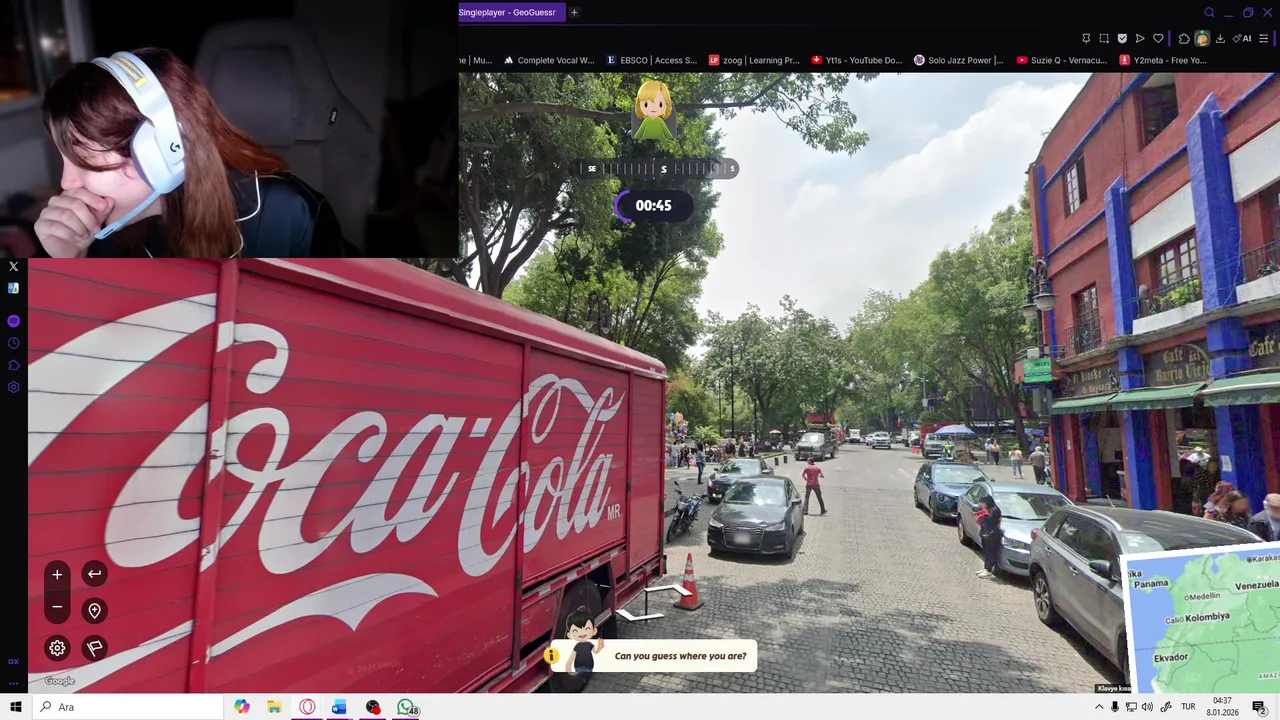
Task: Select the Singleplayer - GeoGuessr tab
Action: pyautogui.click(x=512, y=12)
